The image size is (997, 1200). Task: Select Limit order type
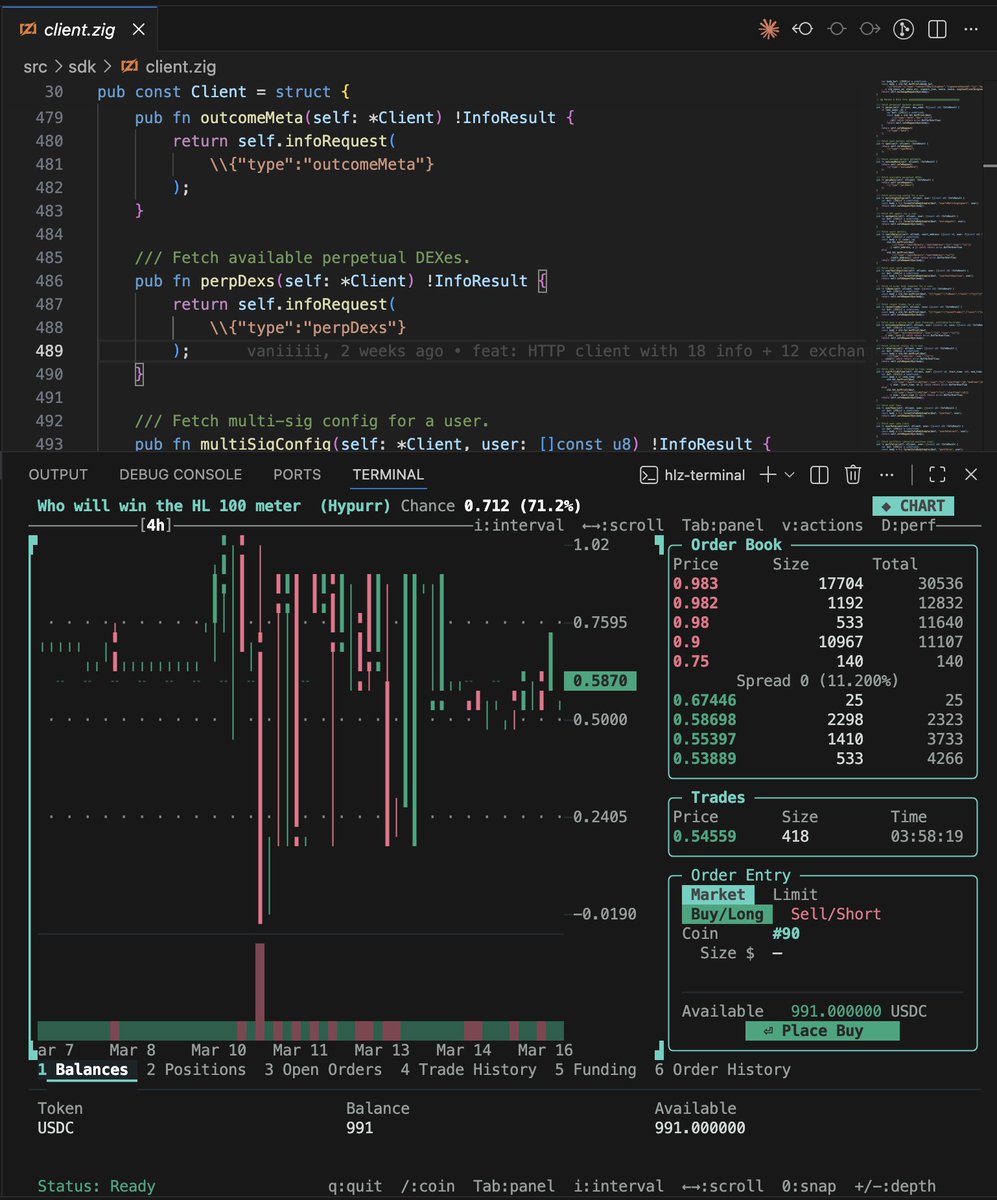795,895
